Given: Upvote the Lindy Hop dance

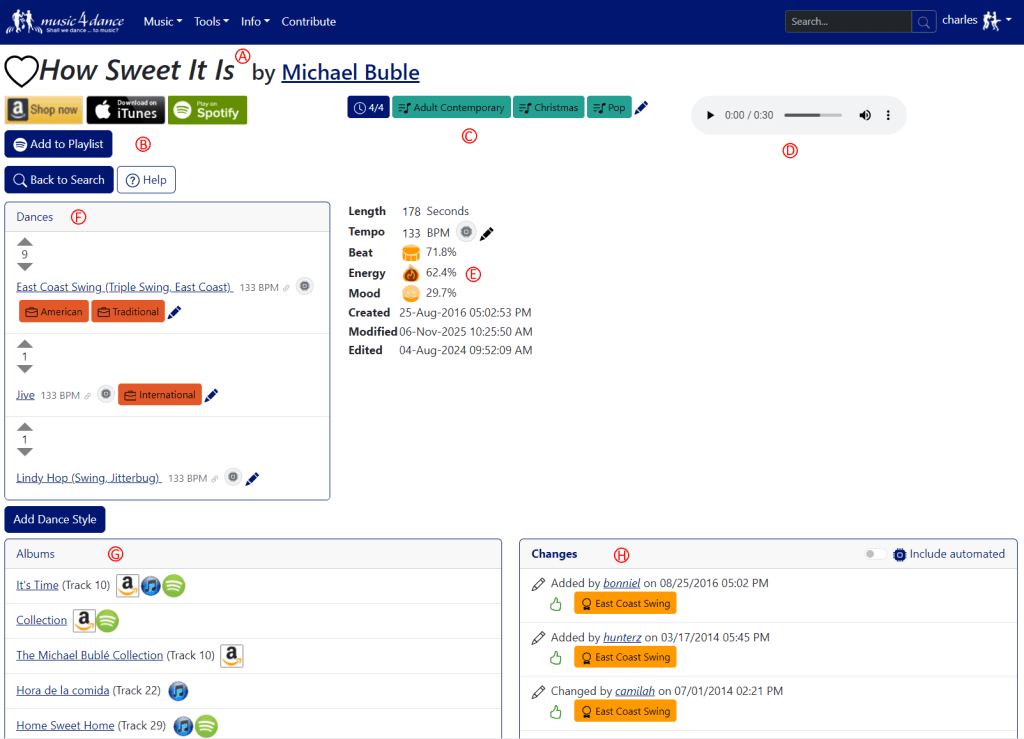Looking at the screenshot, I should (25, 427).
